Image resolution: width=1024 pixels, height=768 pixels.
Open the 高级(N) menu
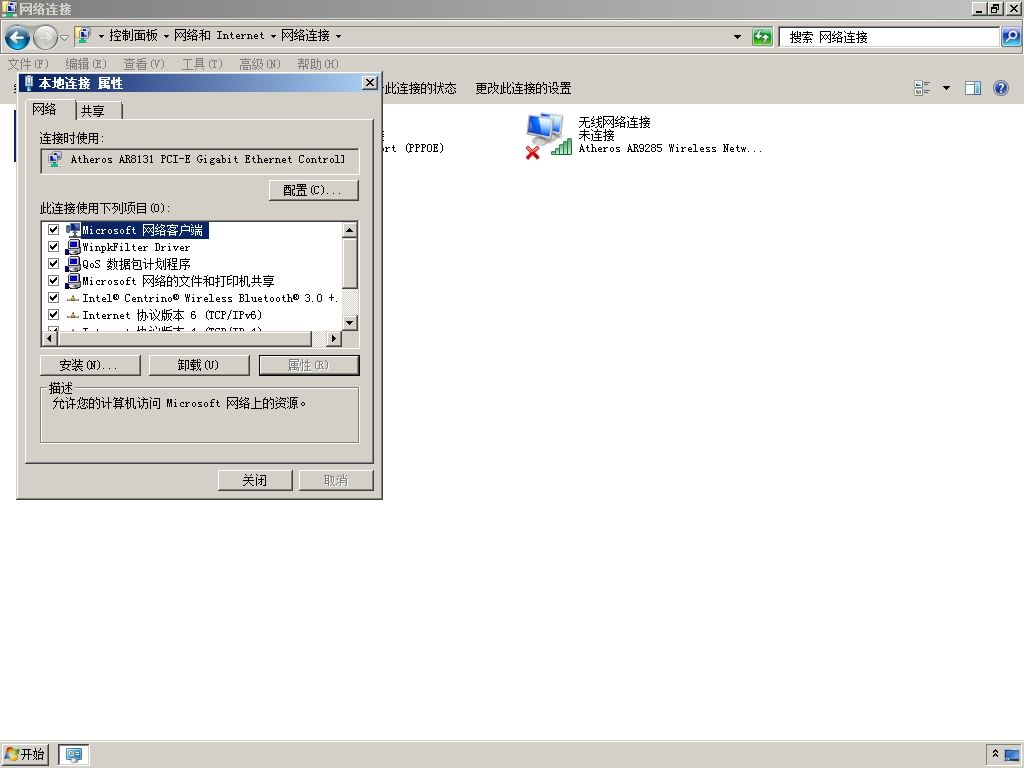(x=259, y=64)
